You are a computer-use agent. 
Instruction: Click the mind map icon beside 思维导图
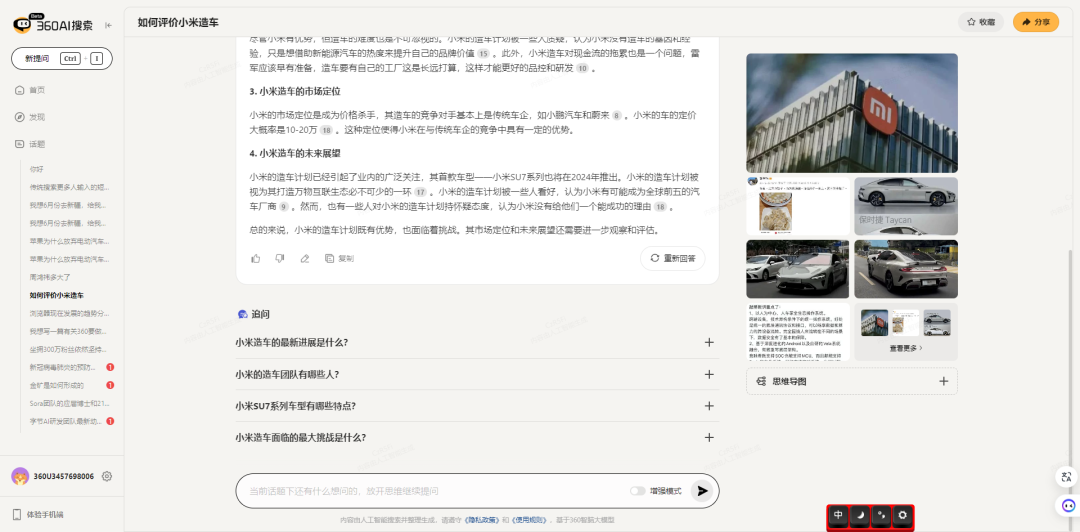tap(761, 381)
